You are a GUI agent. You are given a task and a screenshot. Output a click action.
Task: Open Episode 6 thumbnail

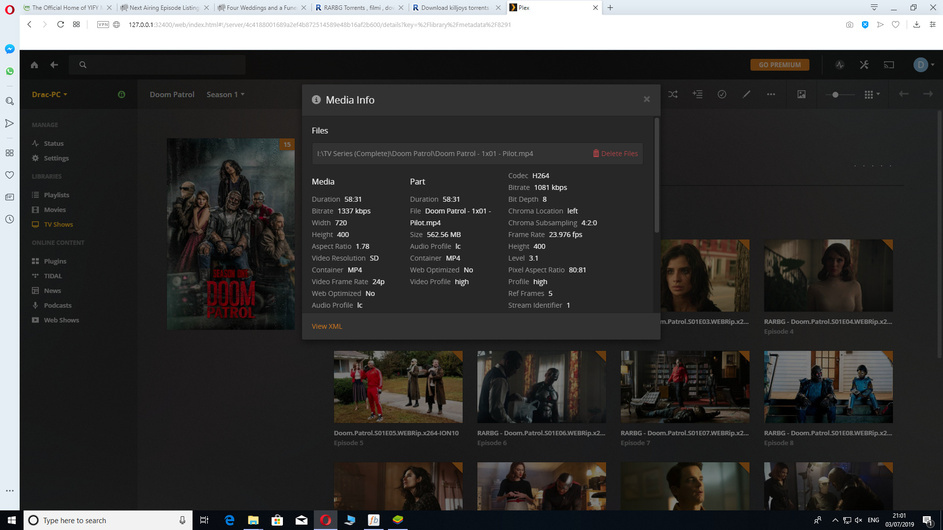(541, 387)
